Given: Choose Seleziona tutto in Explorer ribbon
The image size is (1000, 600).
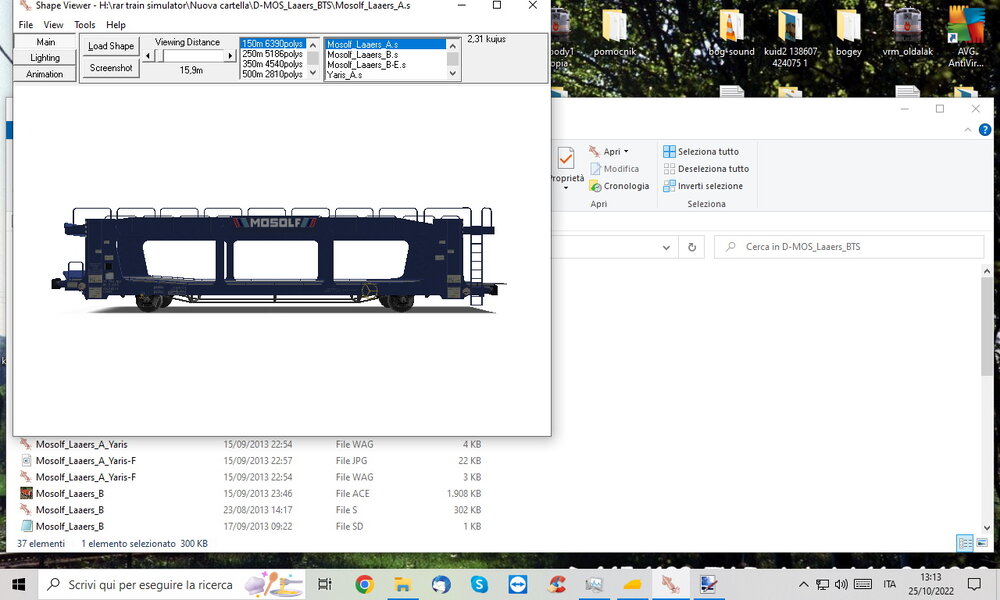Looking at the screenshot, I should pos(701,151).
